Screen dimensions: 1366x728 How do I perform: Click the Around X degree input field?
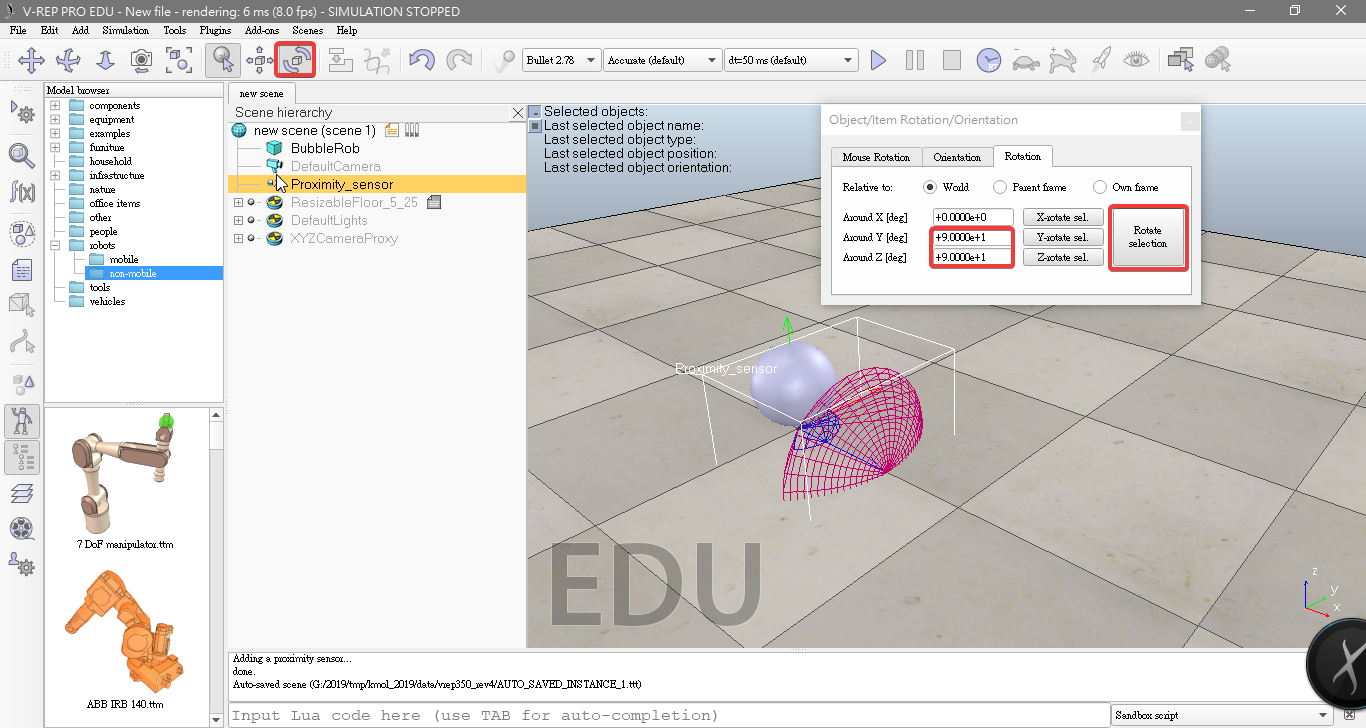(973, 217)
